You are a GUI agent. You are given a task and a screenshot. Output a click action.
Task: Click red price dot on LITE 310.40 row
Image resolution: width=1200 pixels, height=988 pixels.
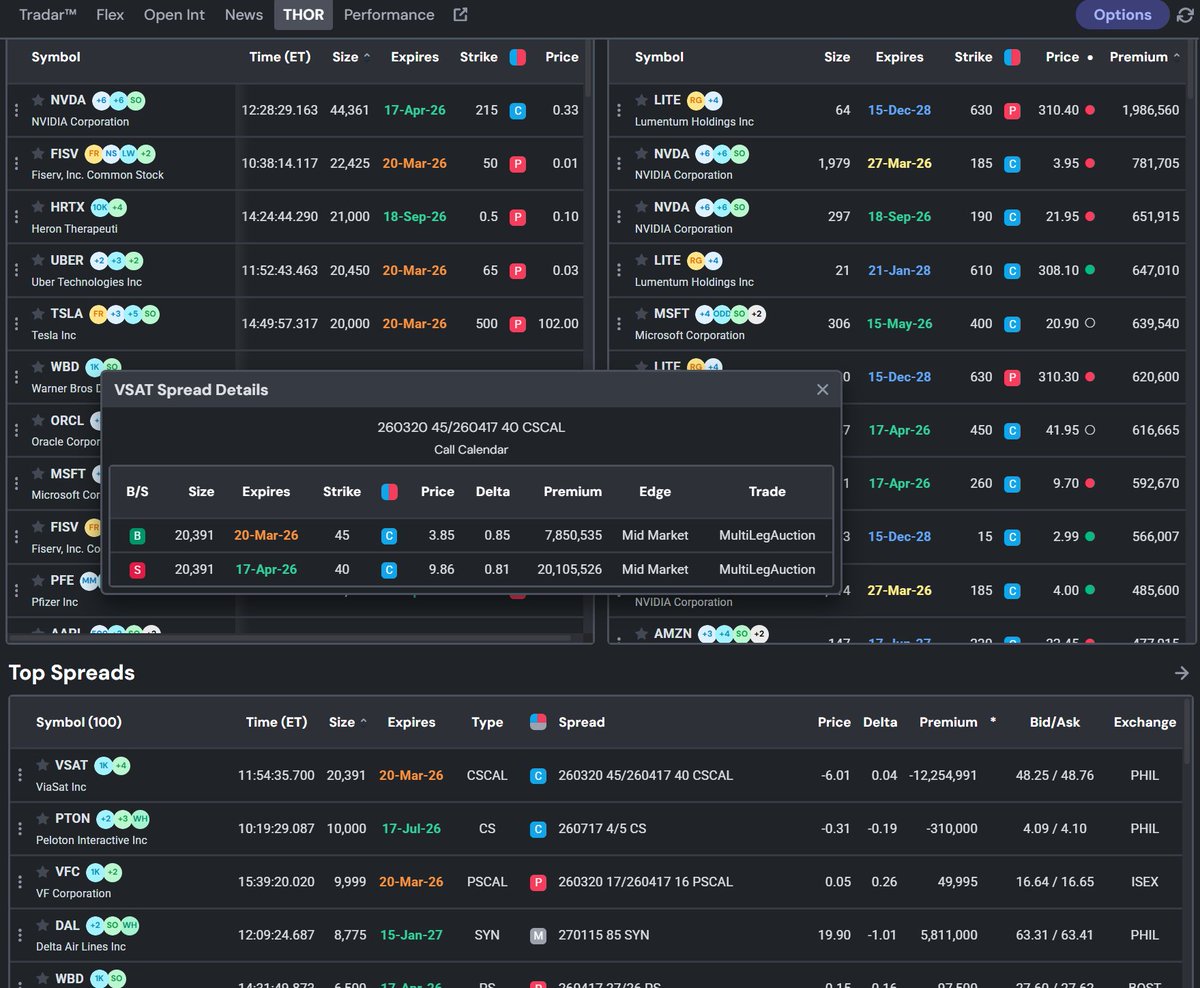coord(1090,110)
